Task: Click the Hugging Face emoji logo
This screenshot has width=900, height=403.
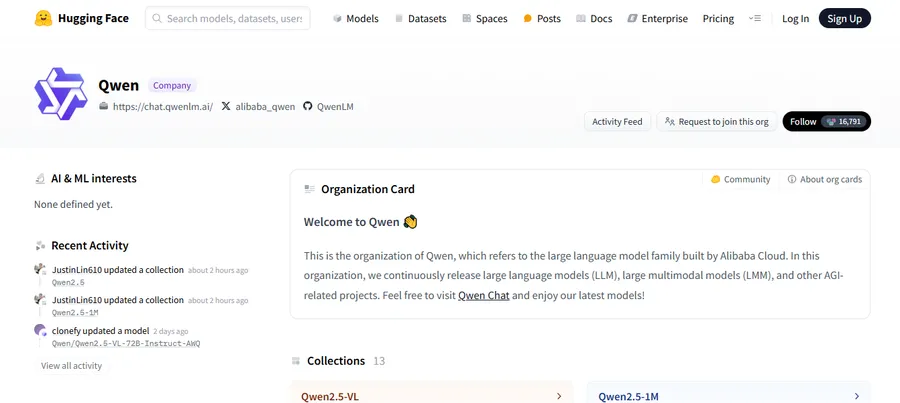Action: tap(43, 18)
